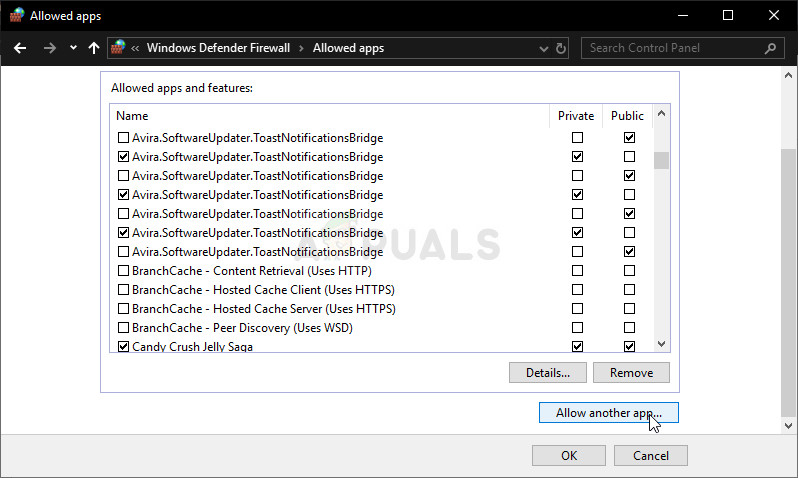Click the Control Panel address bar icon
798x478 pixels.
[120, 47]
